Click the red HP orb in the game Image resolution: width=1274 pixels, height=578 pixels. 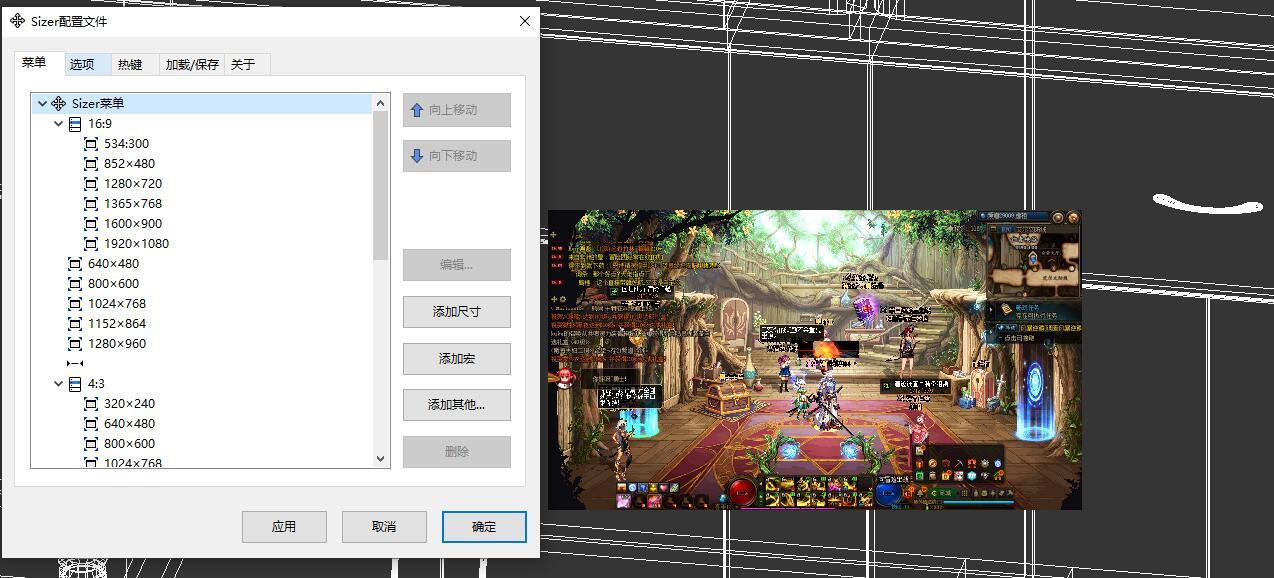pyautogui.click(x=742, y=491)
